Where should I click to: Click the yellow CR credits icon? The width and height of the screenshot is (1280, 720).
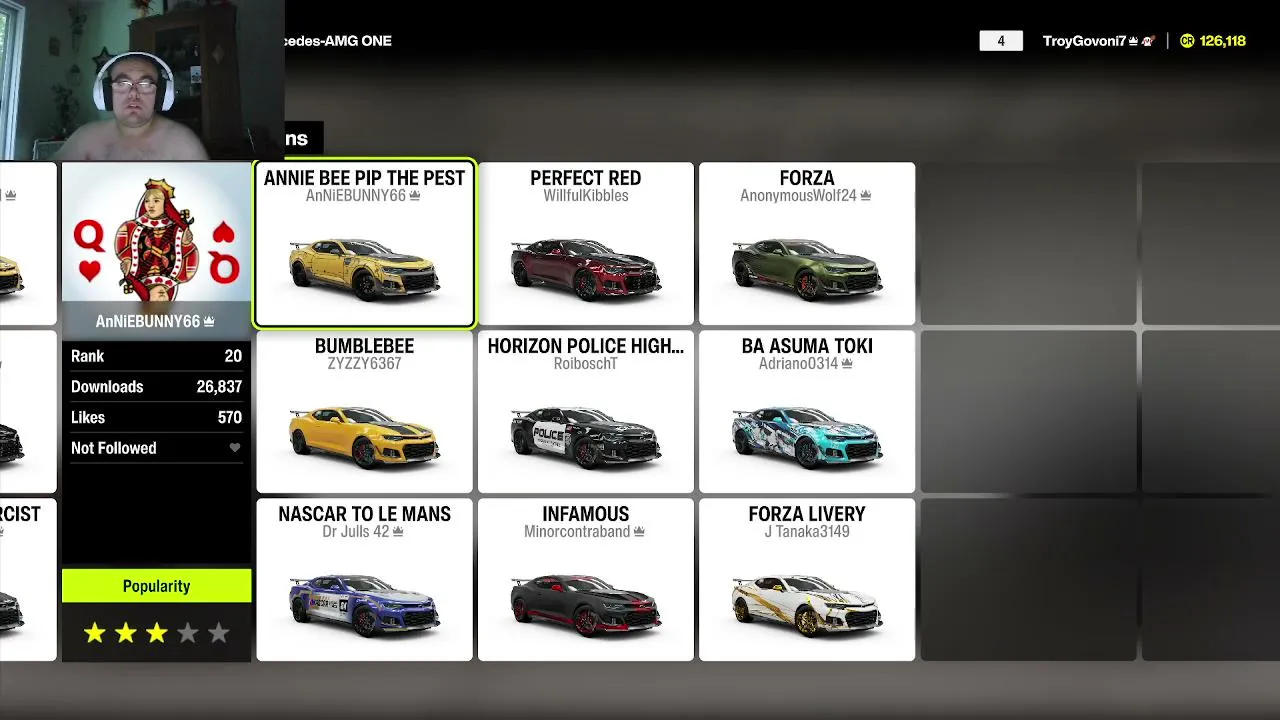(x=1187, y=41)
